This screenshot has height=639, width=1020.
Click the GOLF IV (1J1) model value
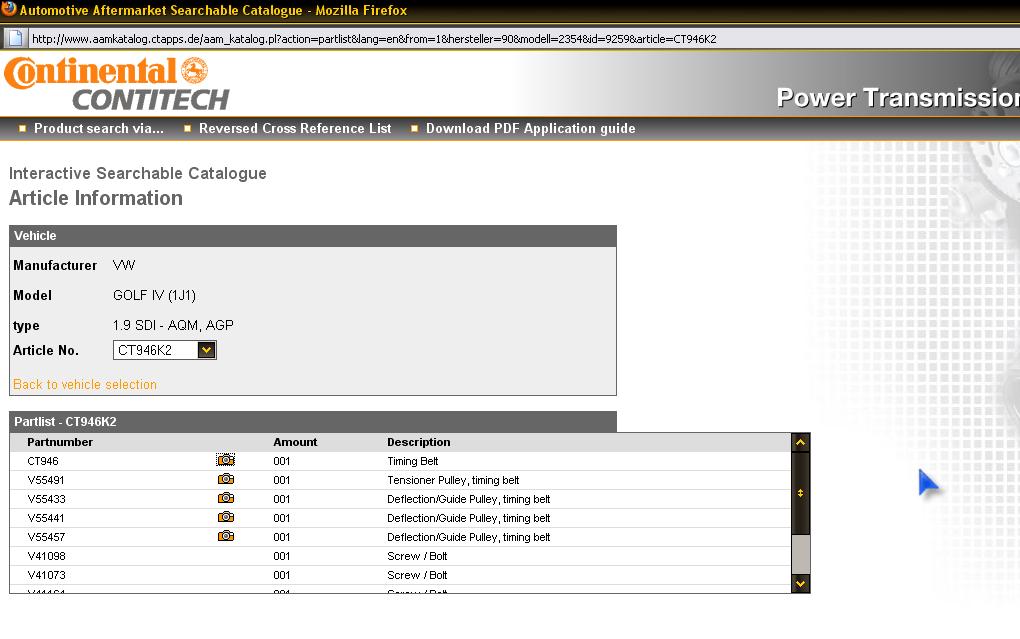154,295
